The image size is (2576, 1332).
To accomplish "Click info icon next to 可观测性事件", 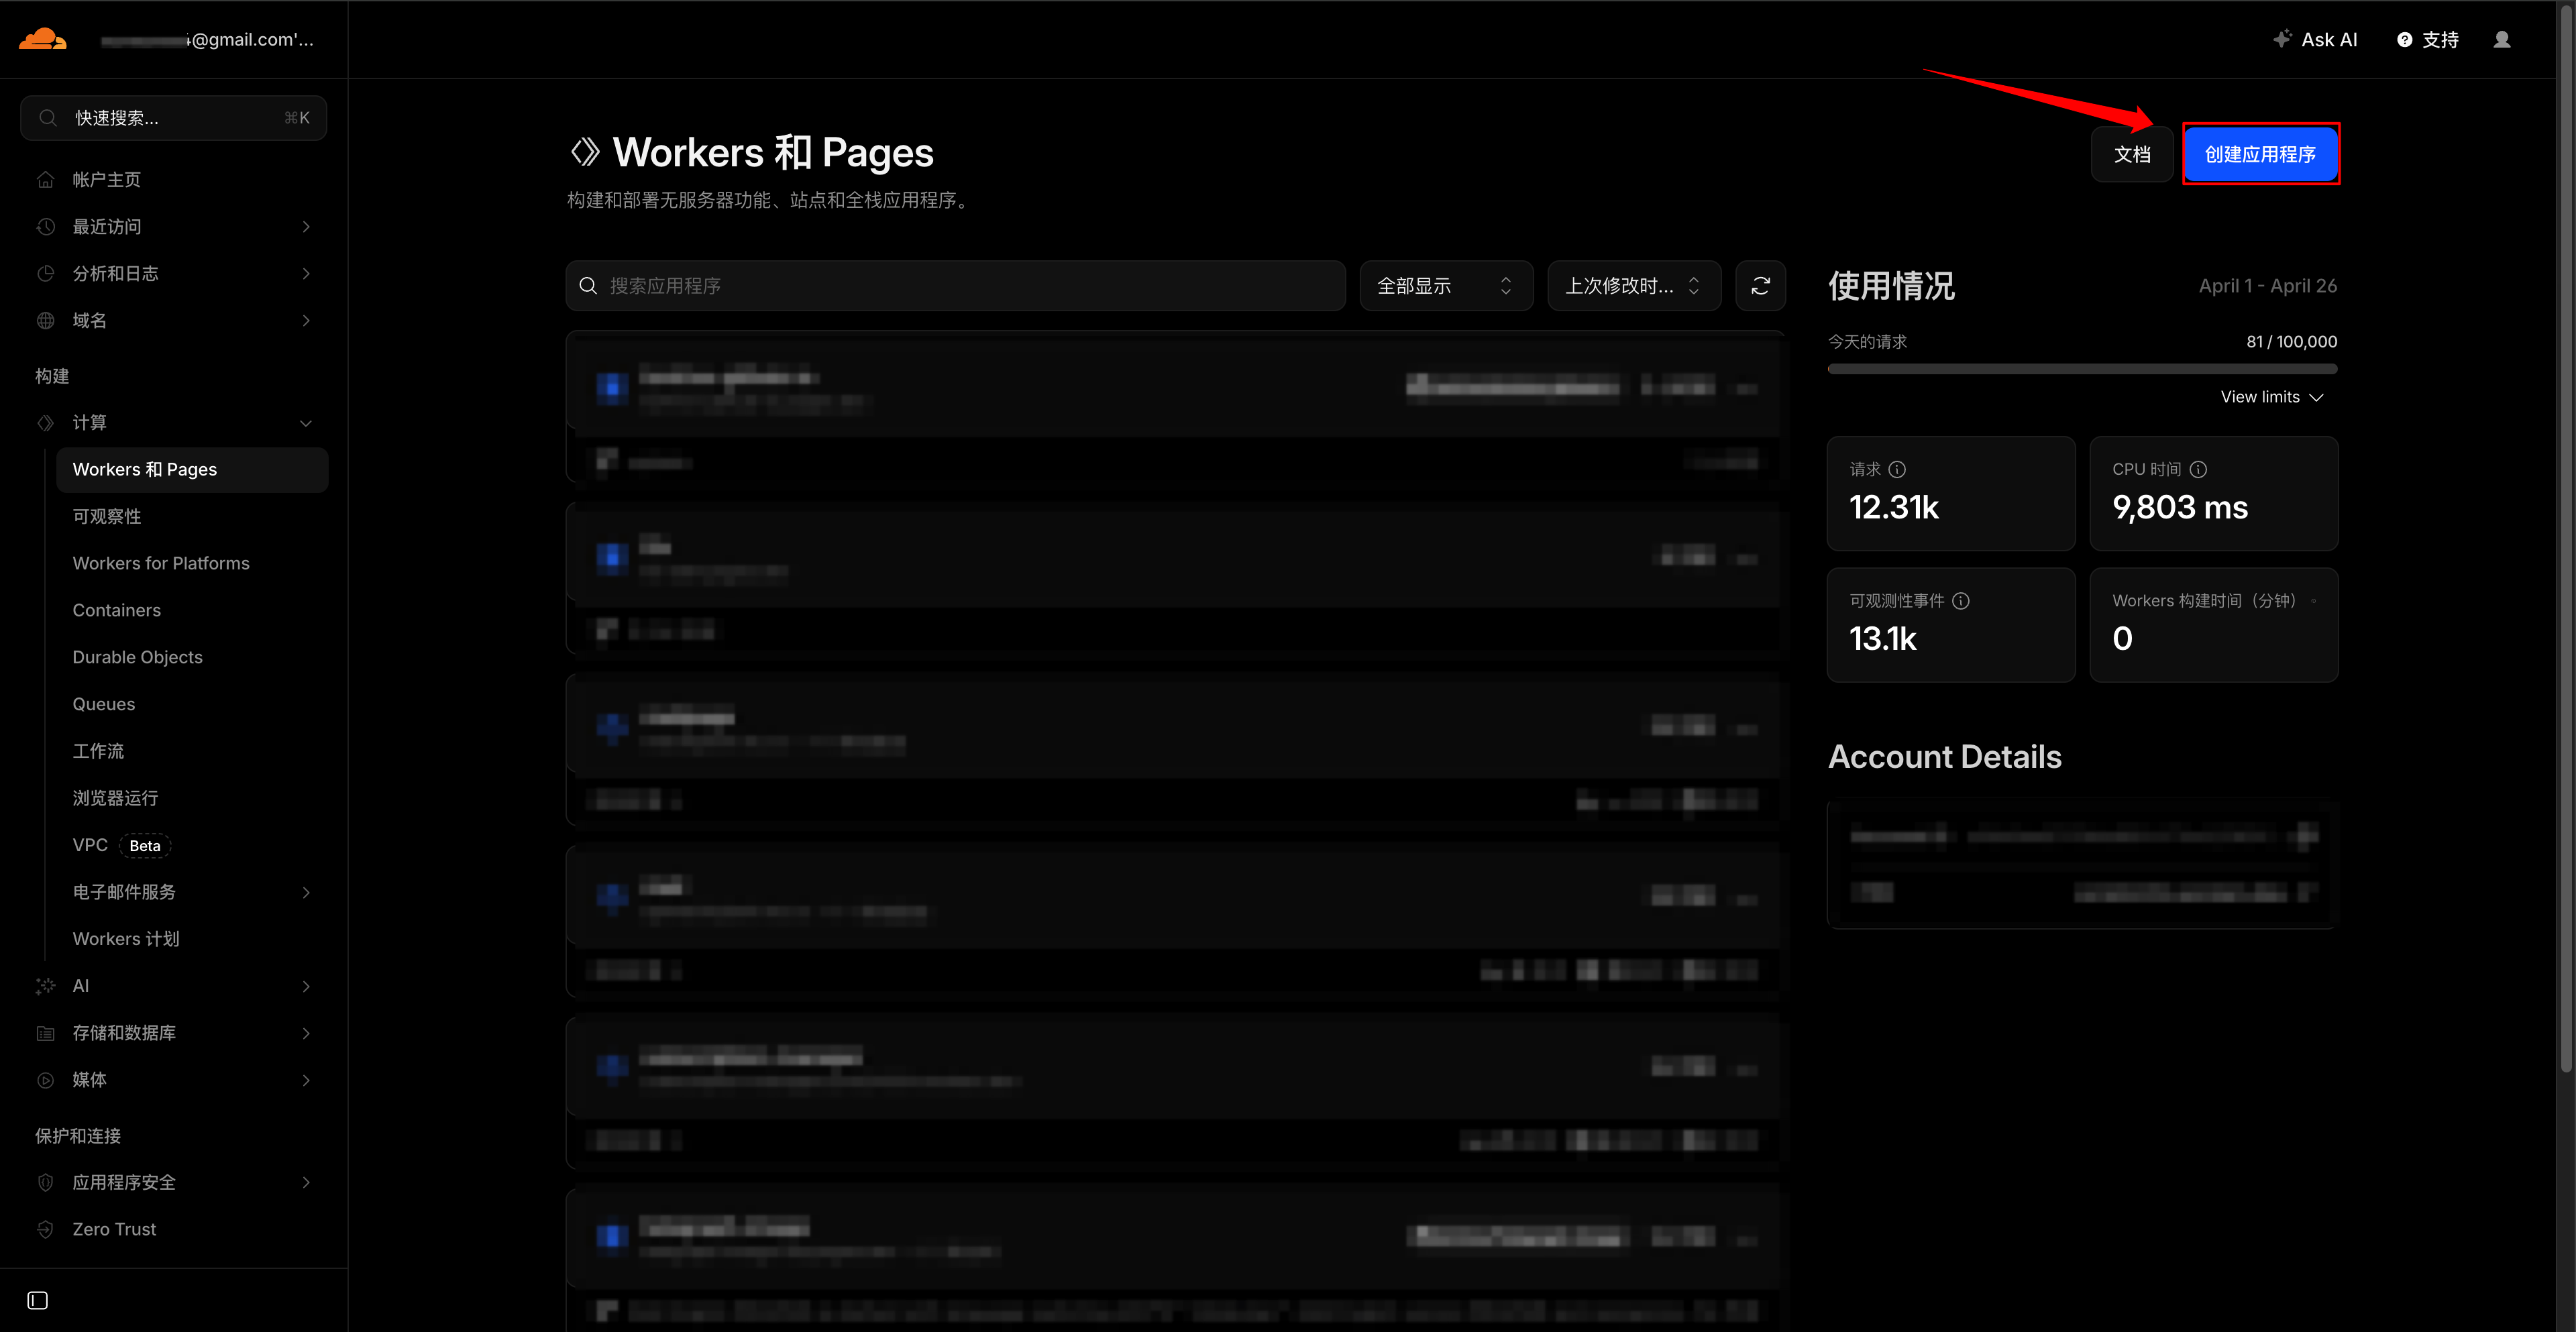I will tap(1961, 601).
